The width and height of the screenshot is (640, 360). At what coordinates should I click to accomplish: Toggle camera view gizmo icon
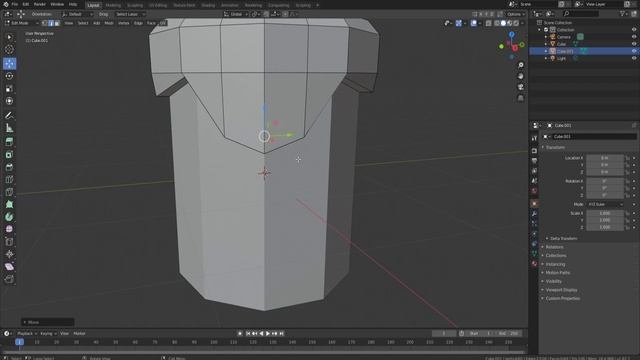(520, 87)
